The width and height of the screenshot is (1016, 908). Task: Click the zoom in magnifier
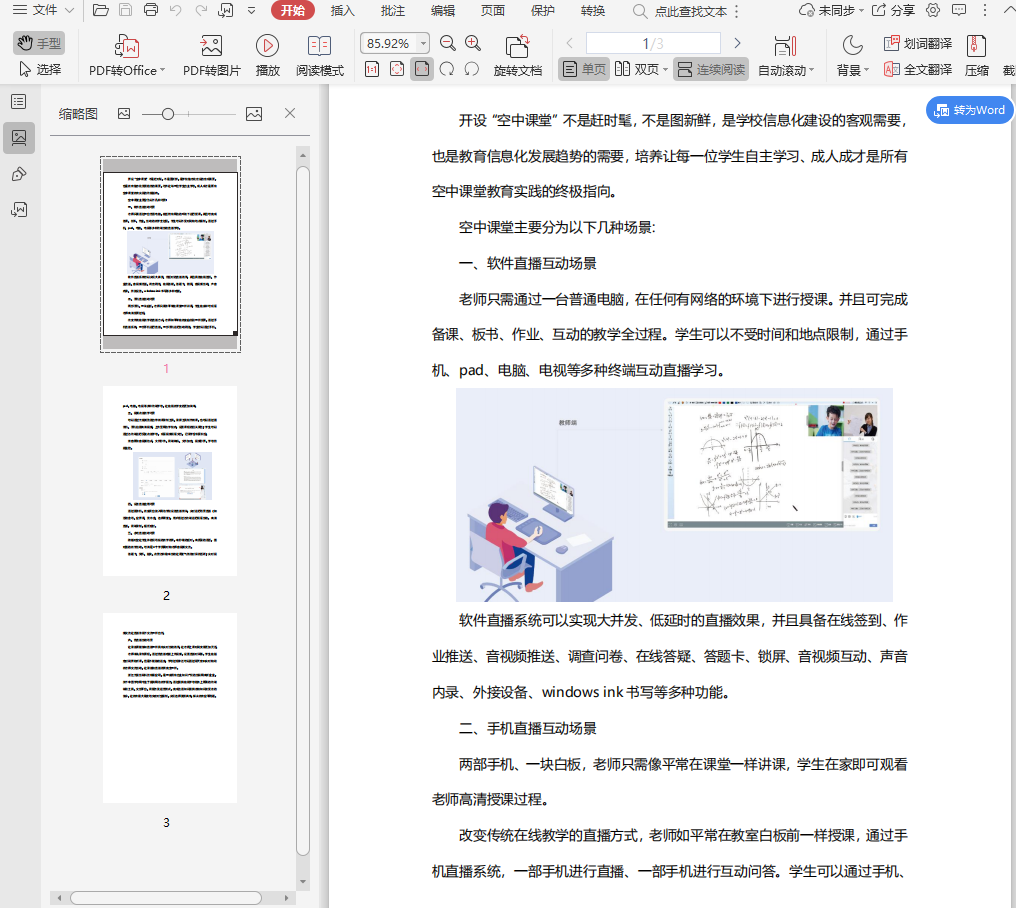tap(474, 43)
